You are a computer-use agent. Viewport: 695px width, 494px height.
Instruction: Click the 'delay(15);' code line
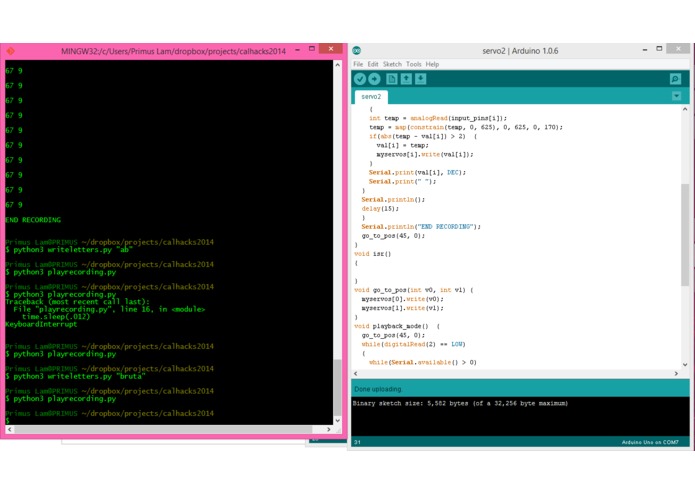pyautogui.click(x=380, y=209)
